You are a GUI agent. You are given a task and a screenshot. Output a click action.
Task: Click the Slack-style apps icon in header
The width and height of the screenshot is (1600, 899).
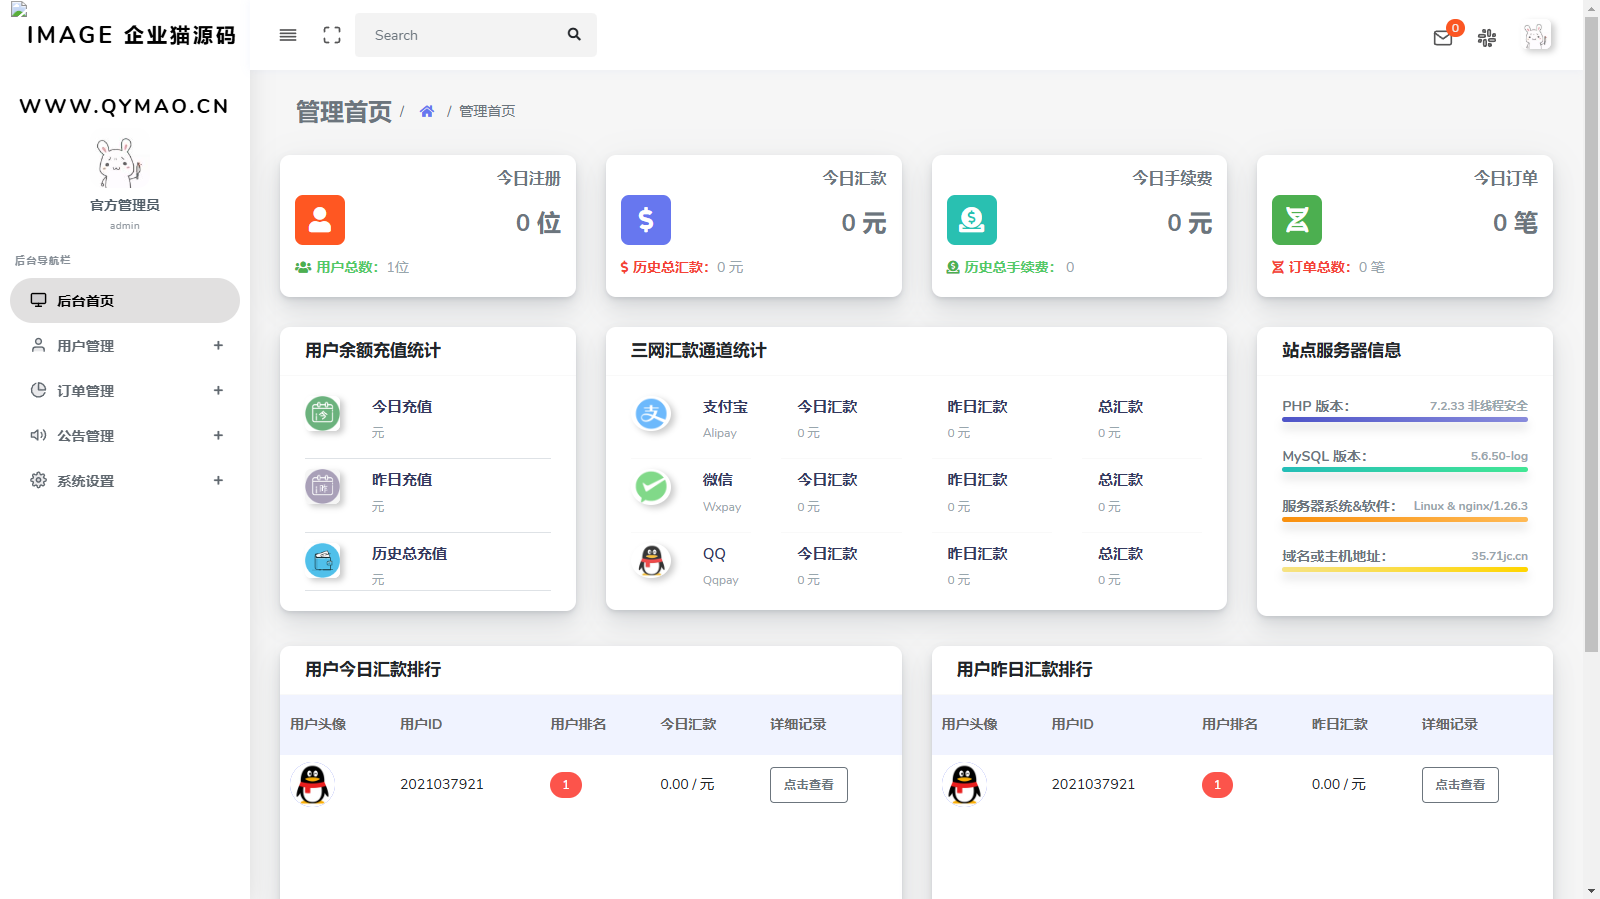point(1487,38)
